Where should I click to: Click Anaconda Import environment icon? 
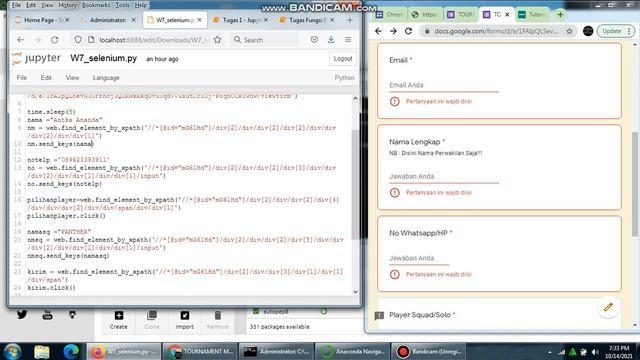point(184,320)
